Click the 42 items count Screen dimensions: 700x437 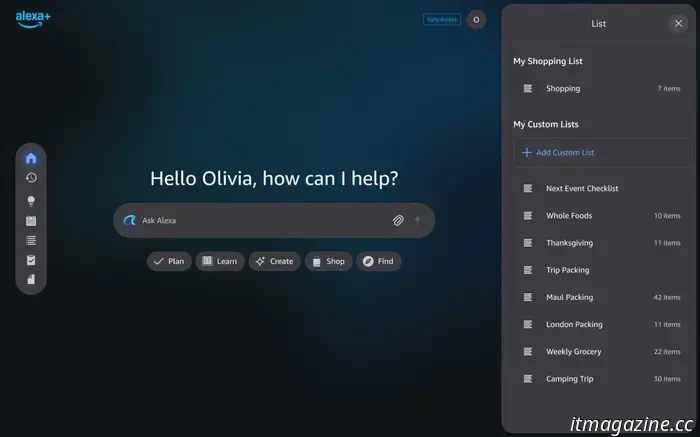(667, 297)
